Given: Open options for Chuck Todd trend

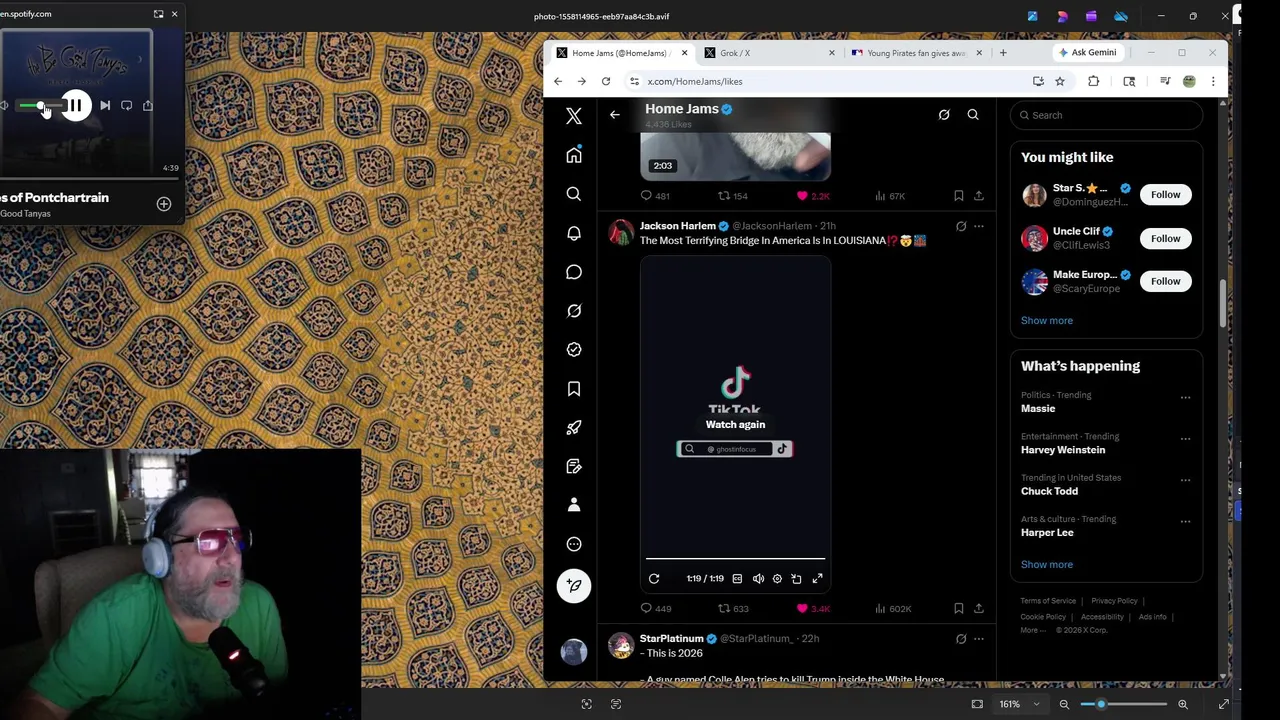Looking at the screenshot, I should 1185,480.
